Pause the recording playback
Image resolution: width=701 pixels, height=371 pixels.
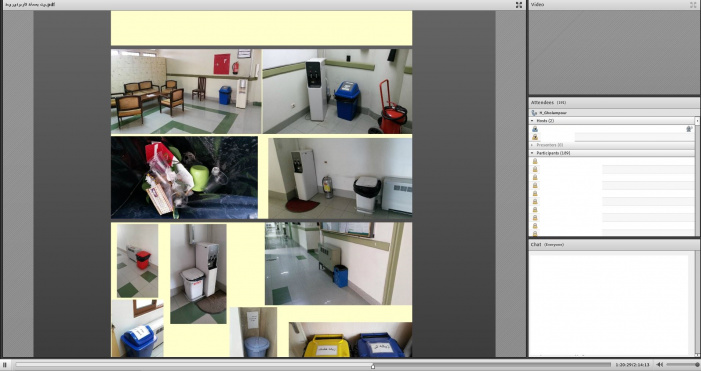point(4,365)
